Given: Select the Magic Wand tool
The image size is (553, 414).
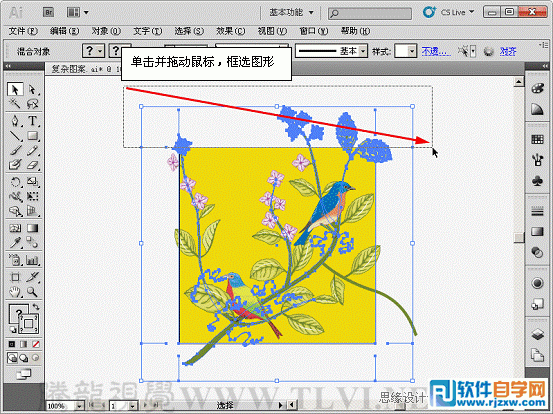Looking at the screenshot, I should tap(15, 104).
